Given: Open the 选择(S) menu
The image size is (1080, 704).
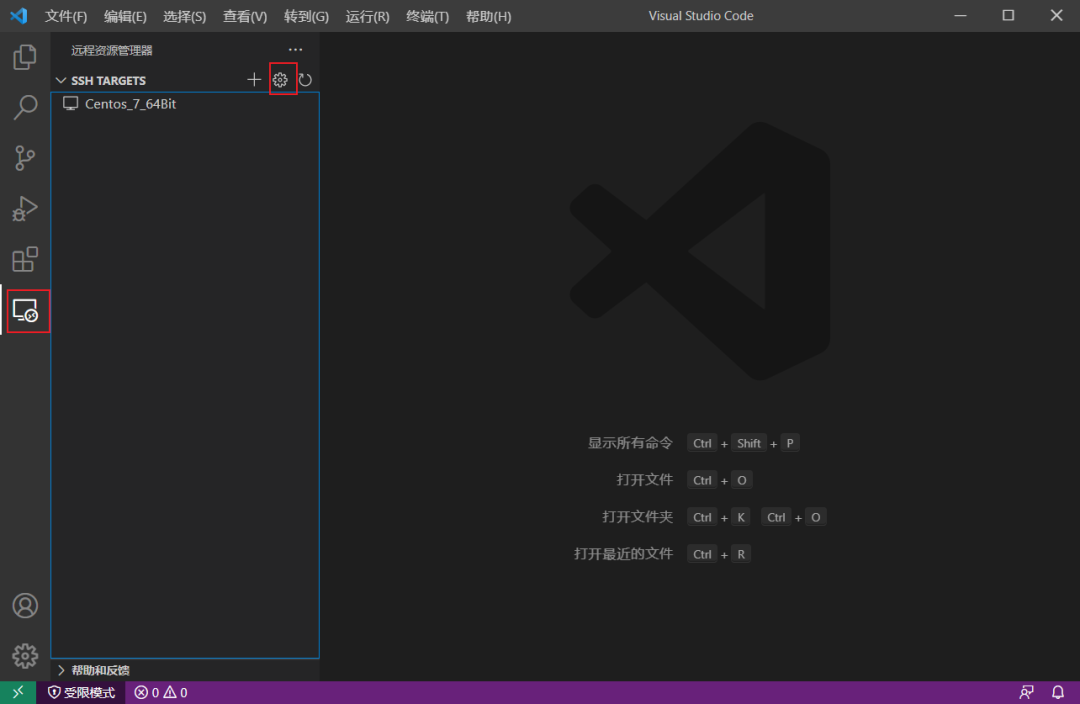Looking at the screenshot, I should [184, 16].
